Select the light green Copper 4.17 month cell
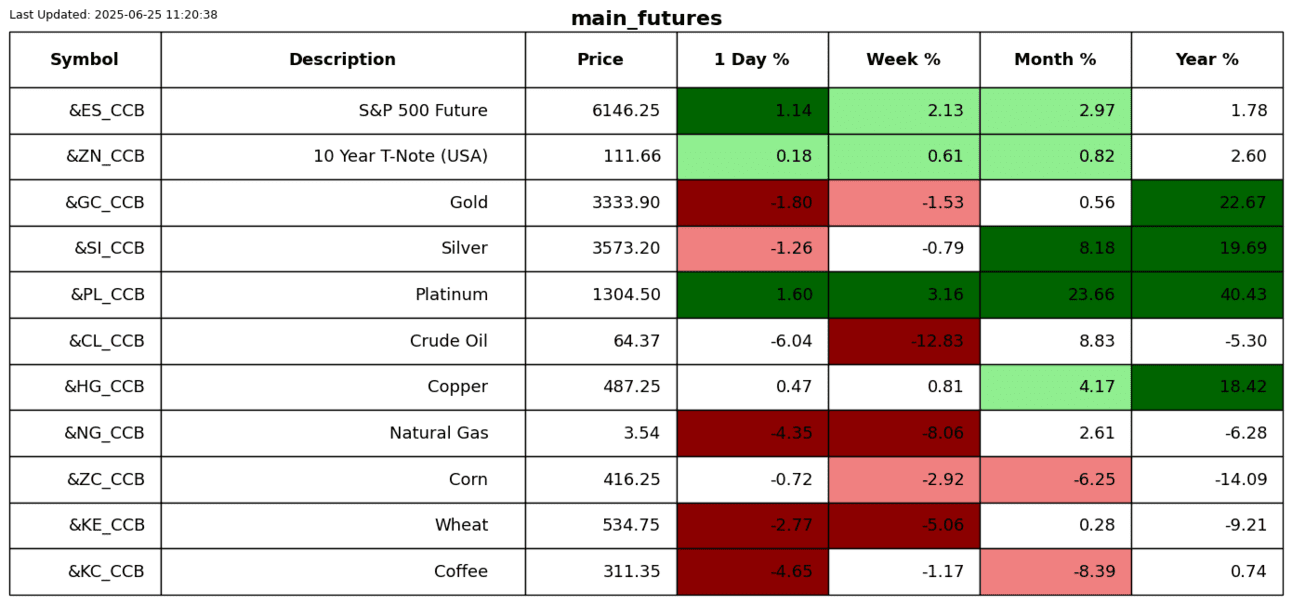This screenshot has height=604, width=1292. 1055,387
